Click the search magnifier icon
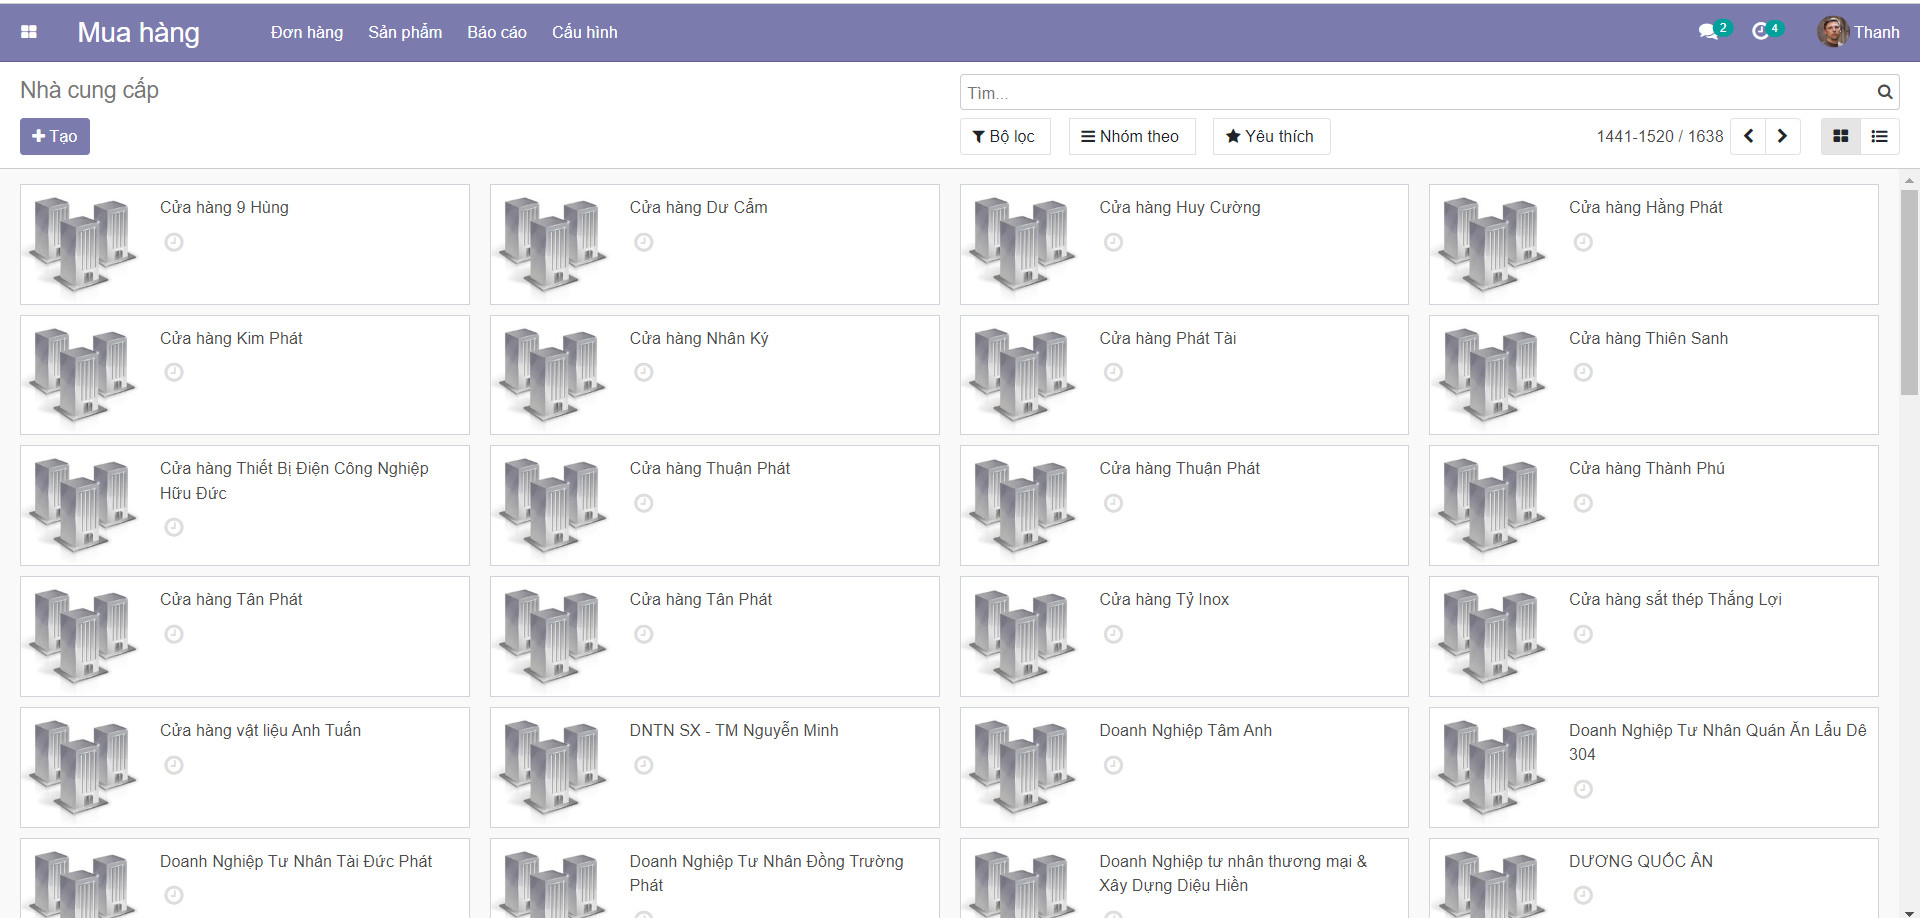This screenshot has width=1920, height=918. click(1884, 92)
